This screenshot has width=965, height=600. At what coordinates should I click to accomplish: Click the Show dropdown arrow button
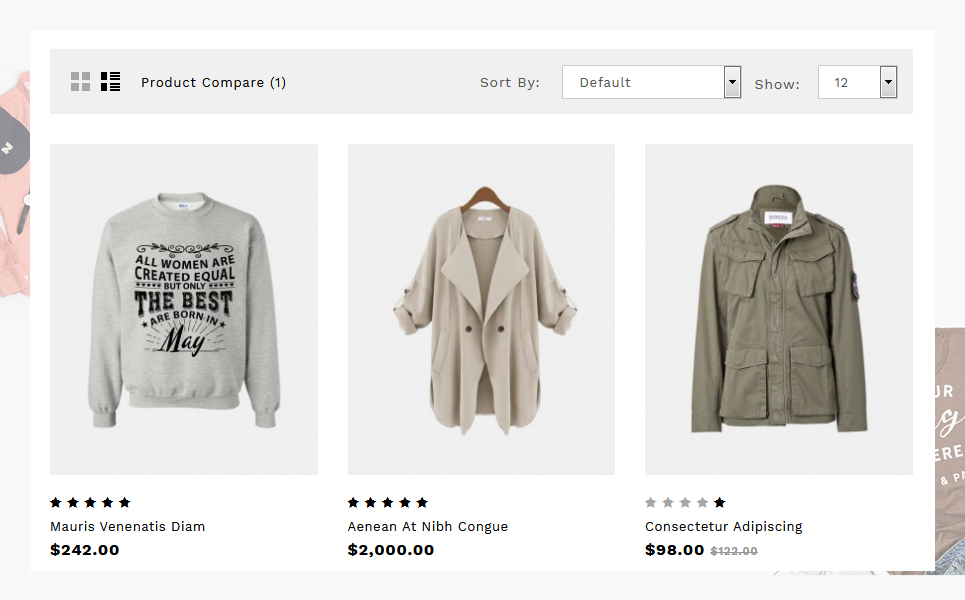tap(888, 82)
